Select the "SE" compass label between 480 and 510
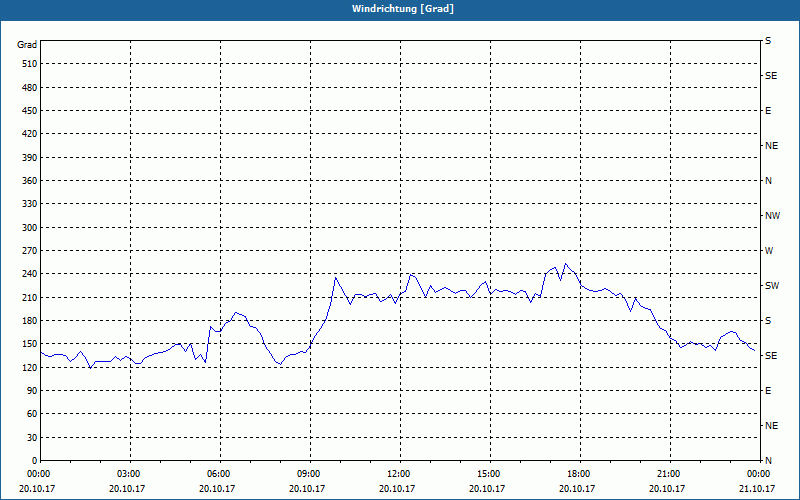800x500 pixels. coord(771,76)
